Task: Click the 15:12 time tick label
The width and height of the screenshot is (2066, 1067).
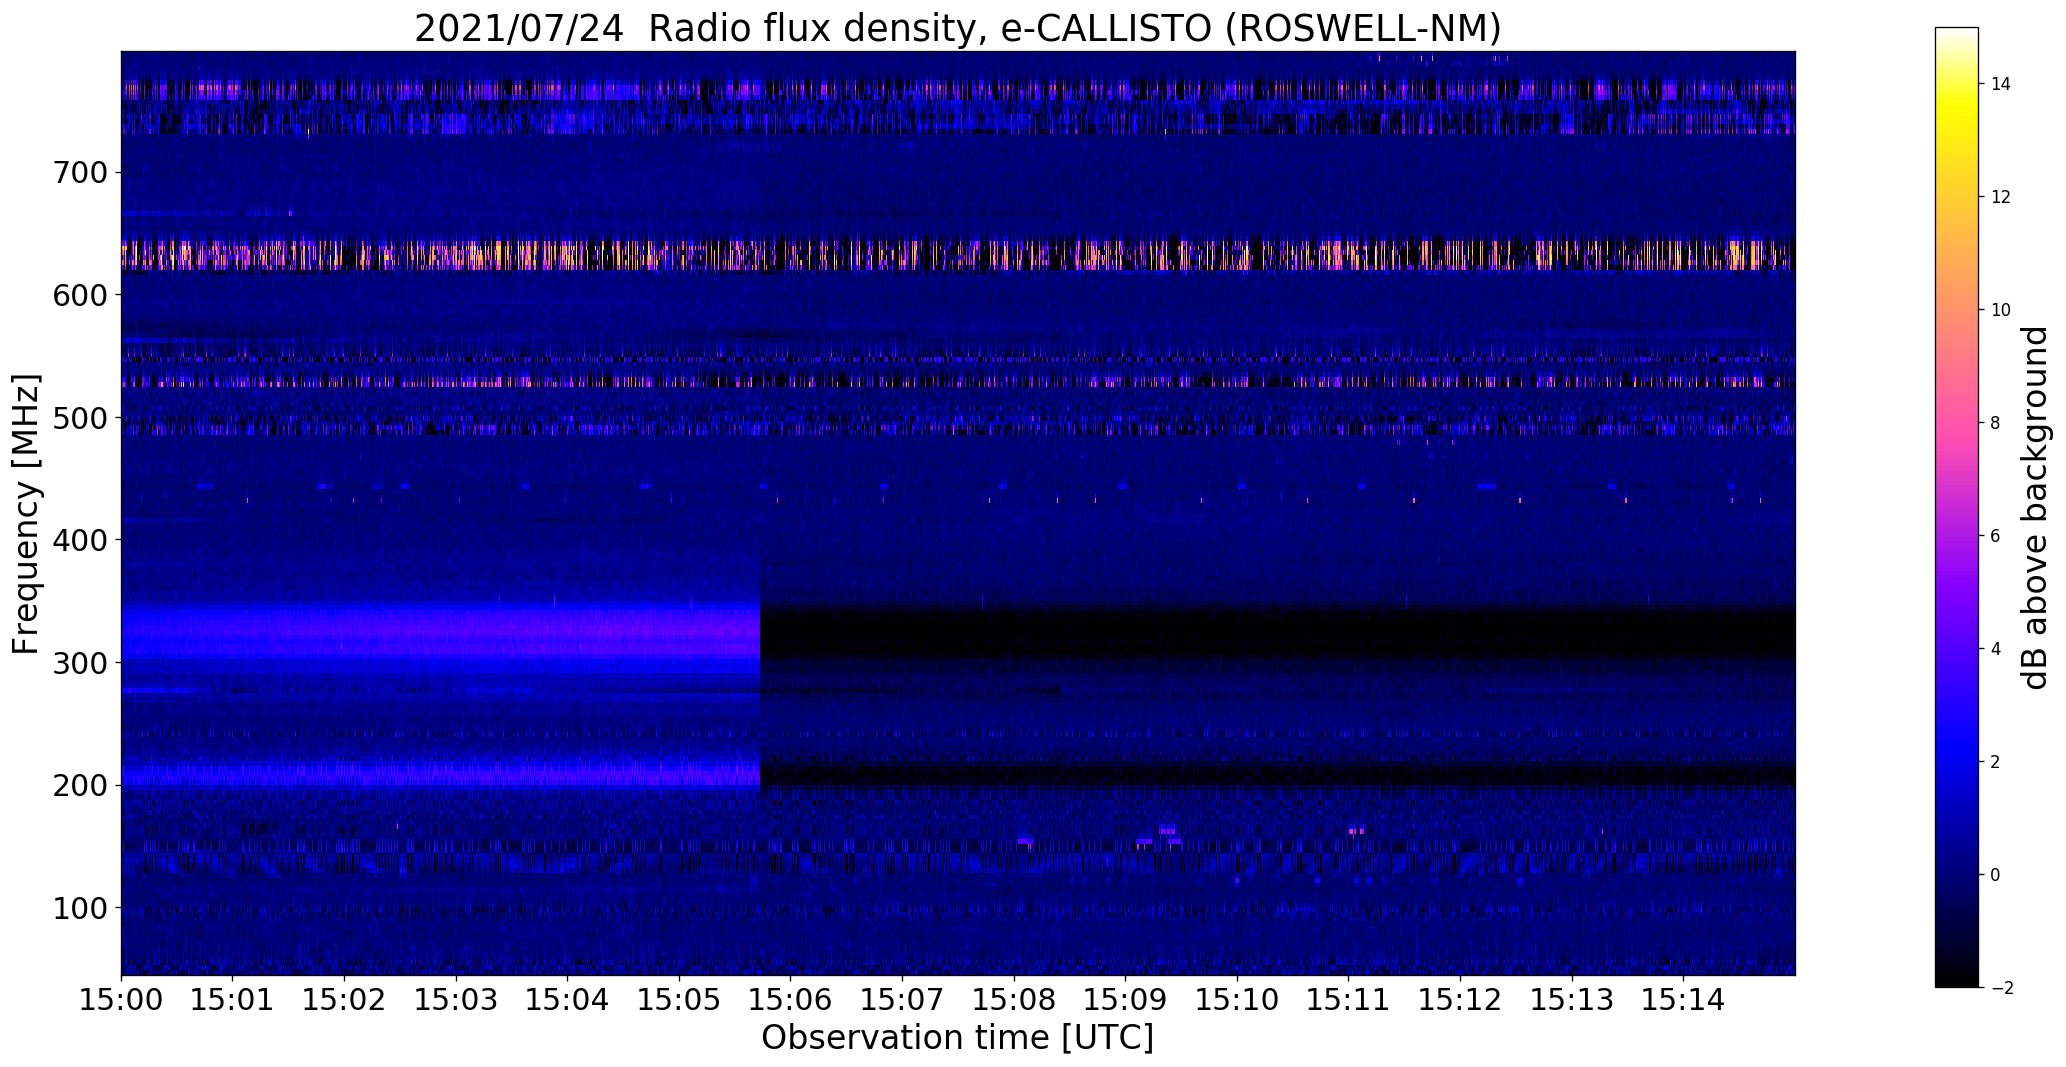Action: click(x=1460, y=999)
